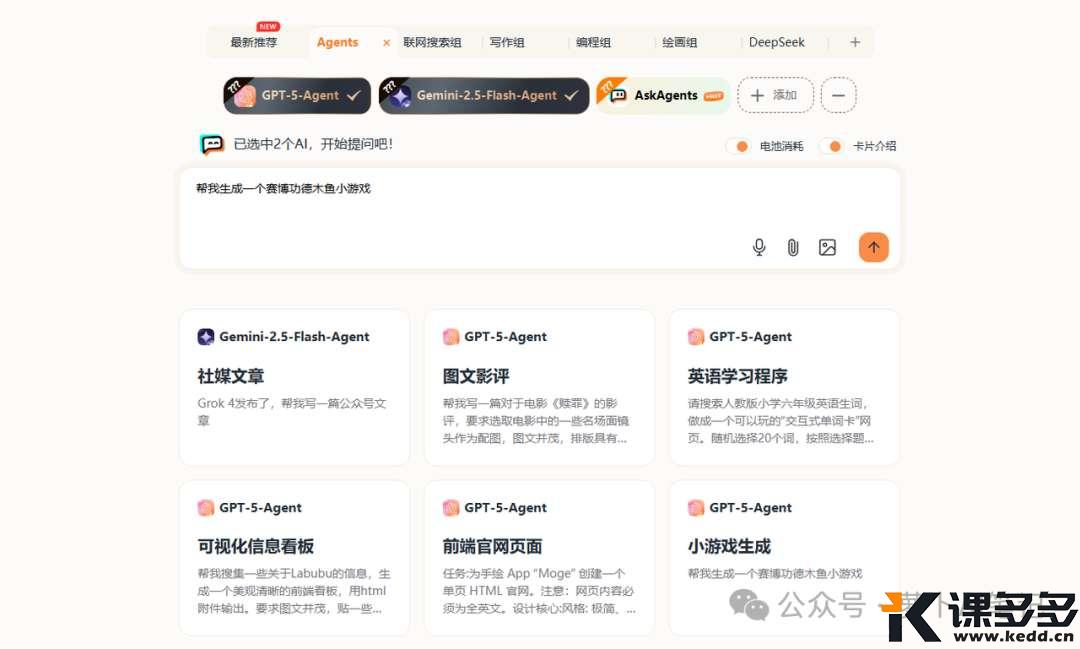Open the 最新推荐 tab

253,42
